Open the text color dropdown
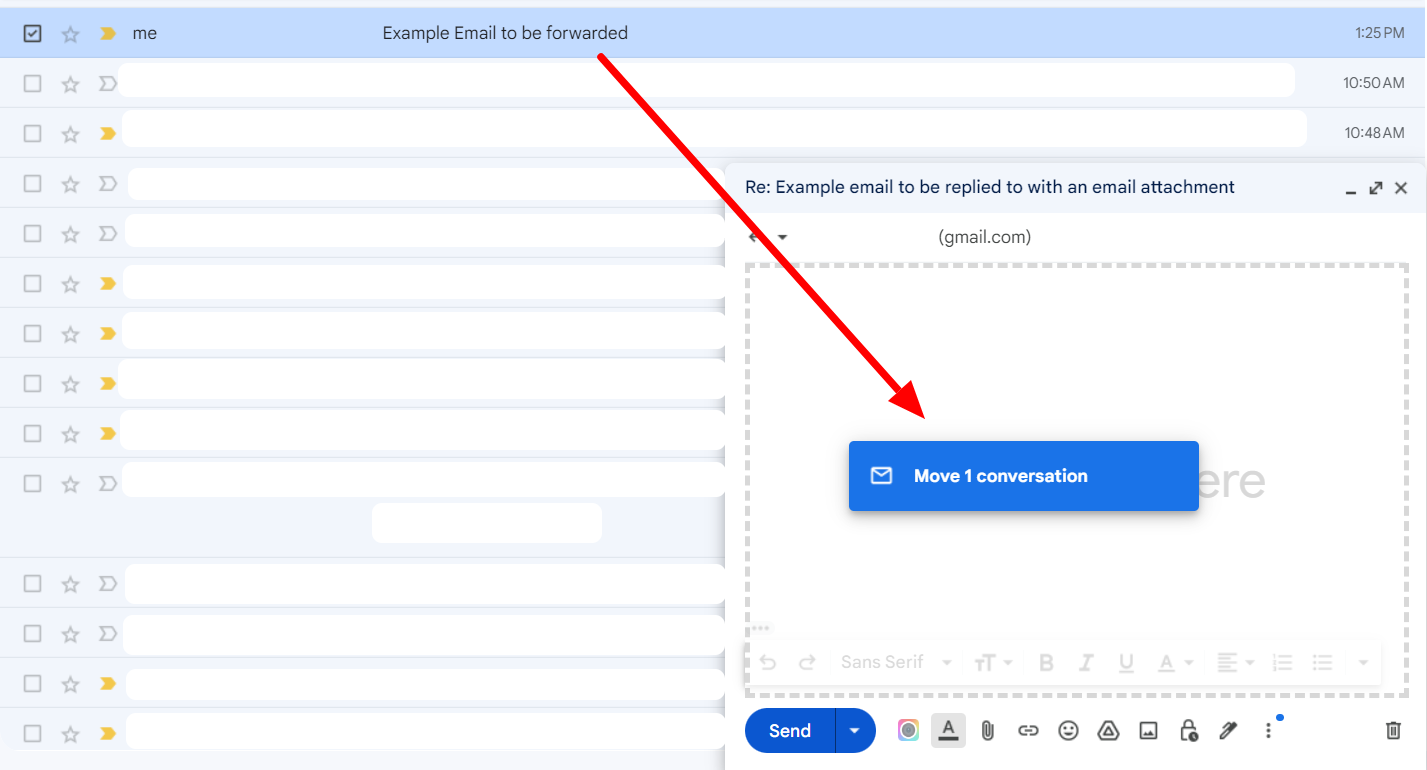1427x770 pixels. pos(1177,662)
